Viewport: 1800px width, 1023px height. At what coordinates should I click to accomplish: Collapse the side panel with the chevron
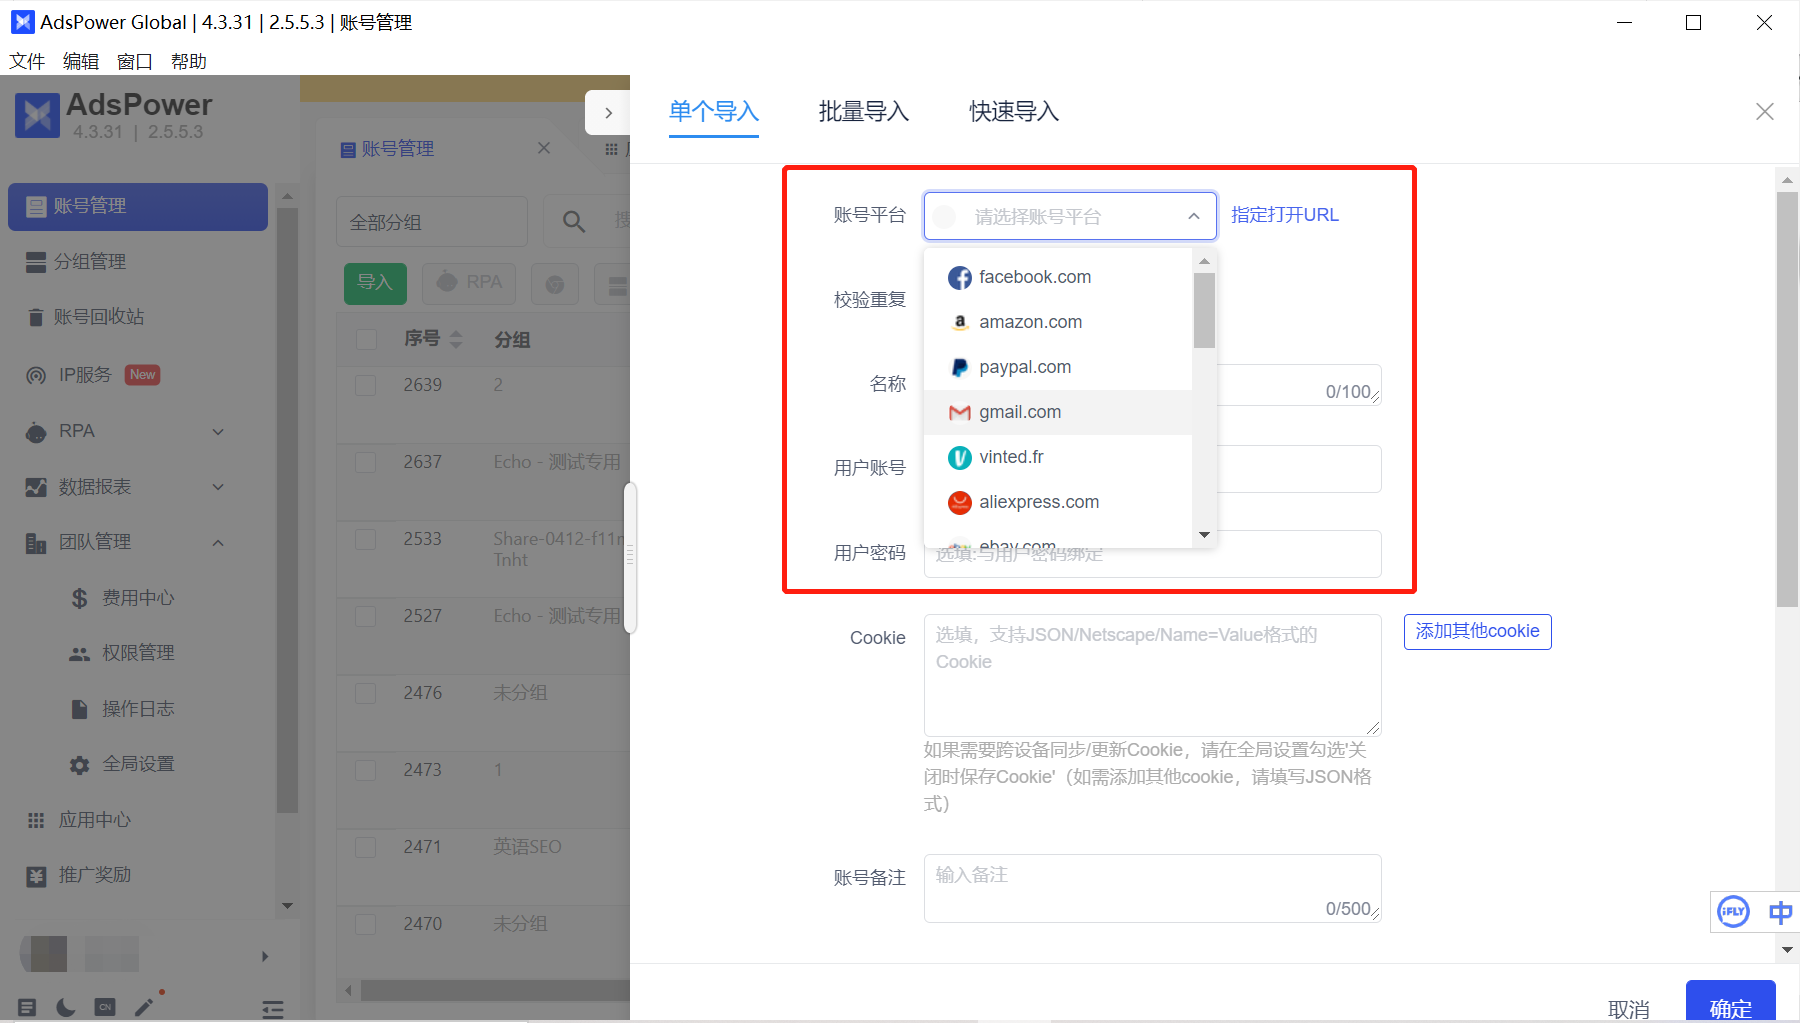(x=608, y=113)
